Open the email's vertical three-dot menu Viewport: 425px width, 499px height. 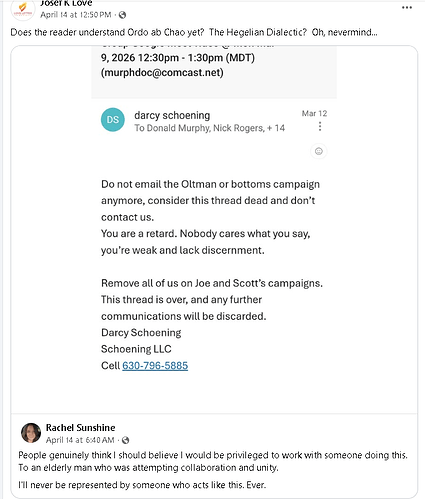(320, 127)
